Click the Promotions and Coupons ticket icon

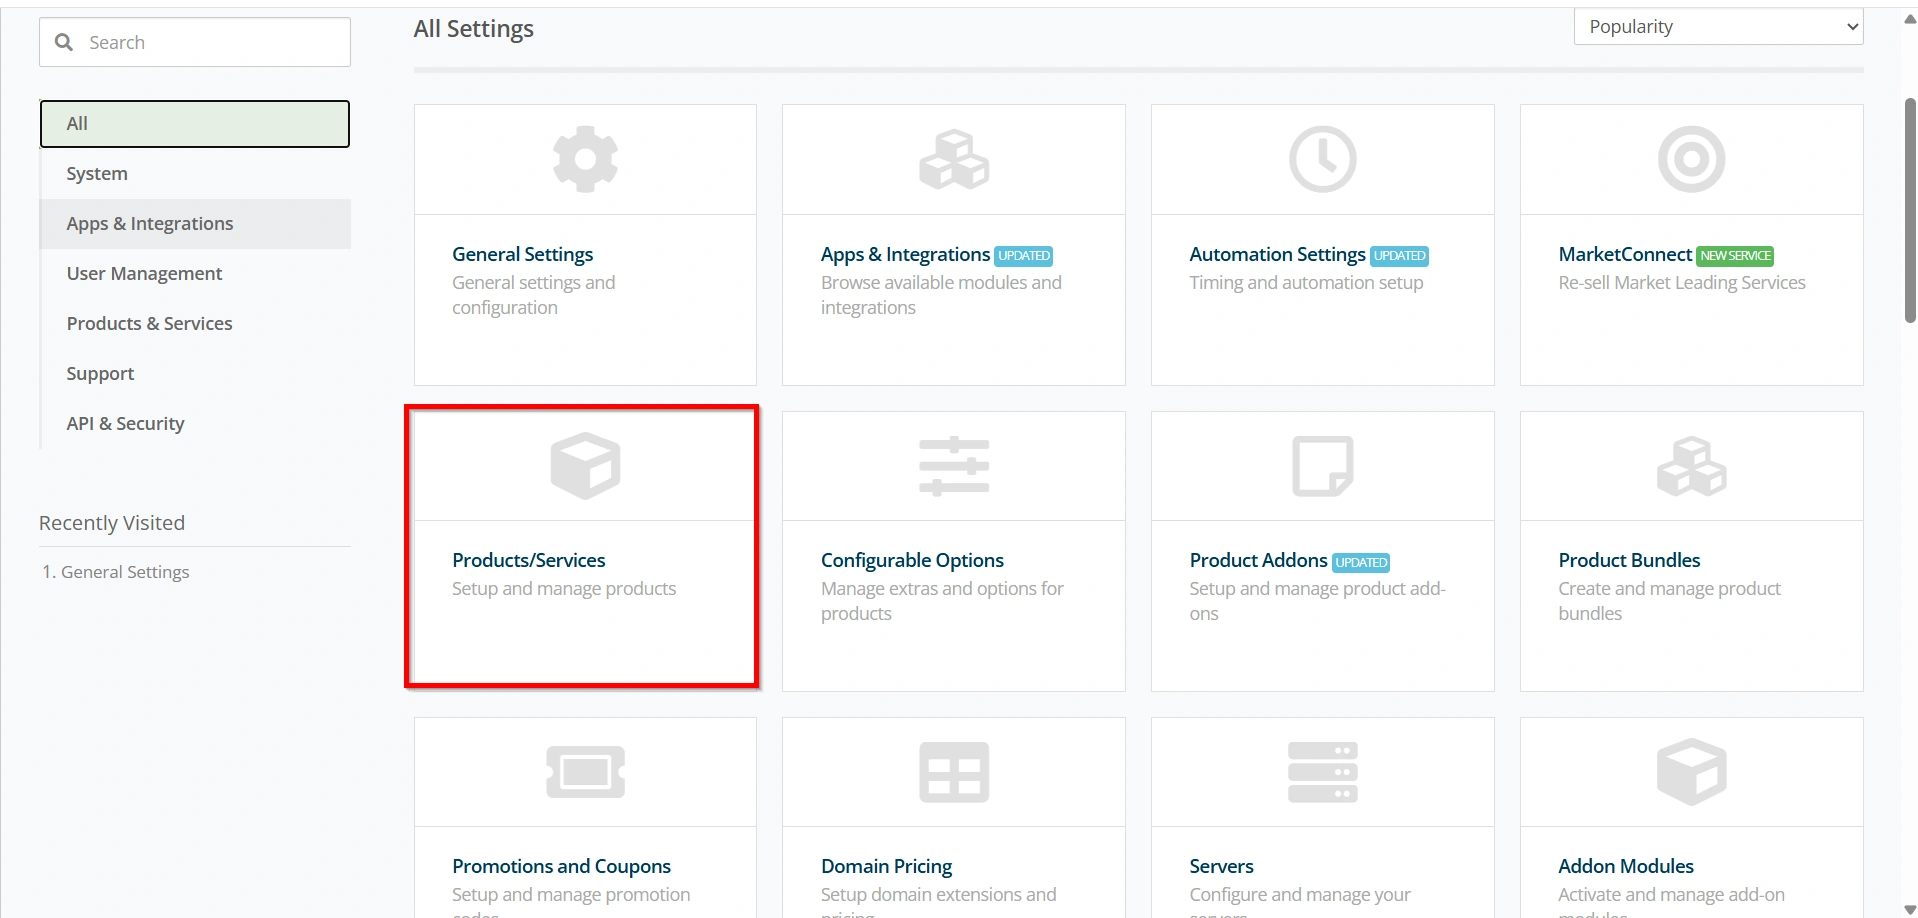(585, 772)
